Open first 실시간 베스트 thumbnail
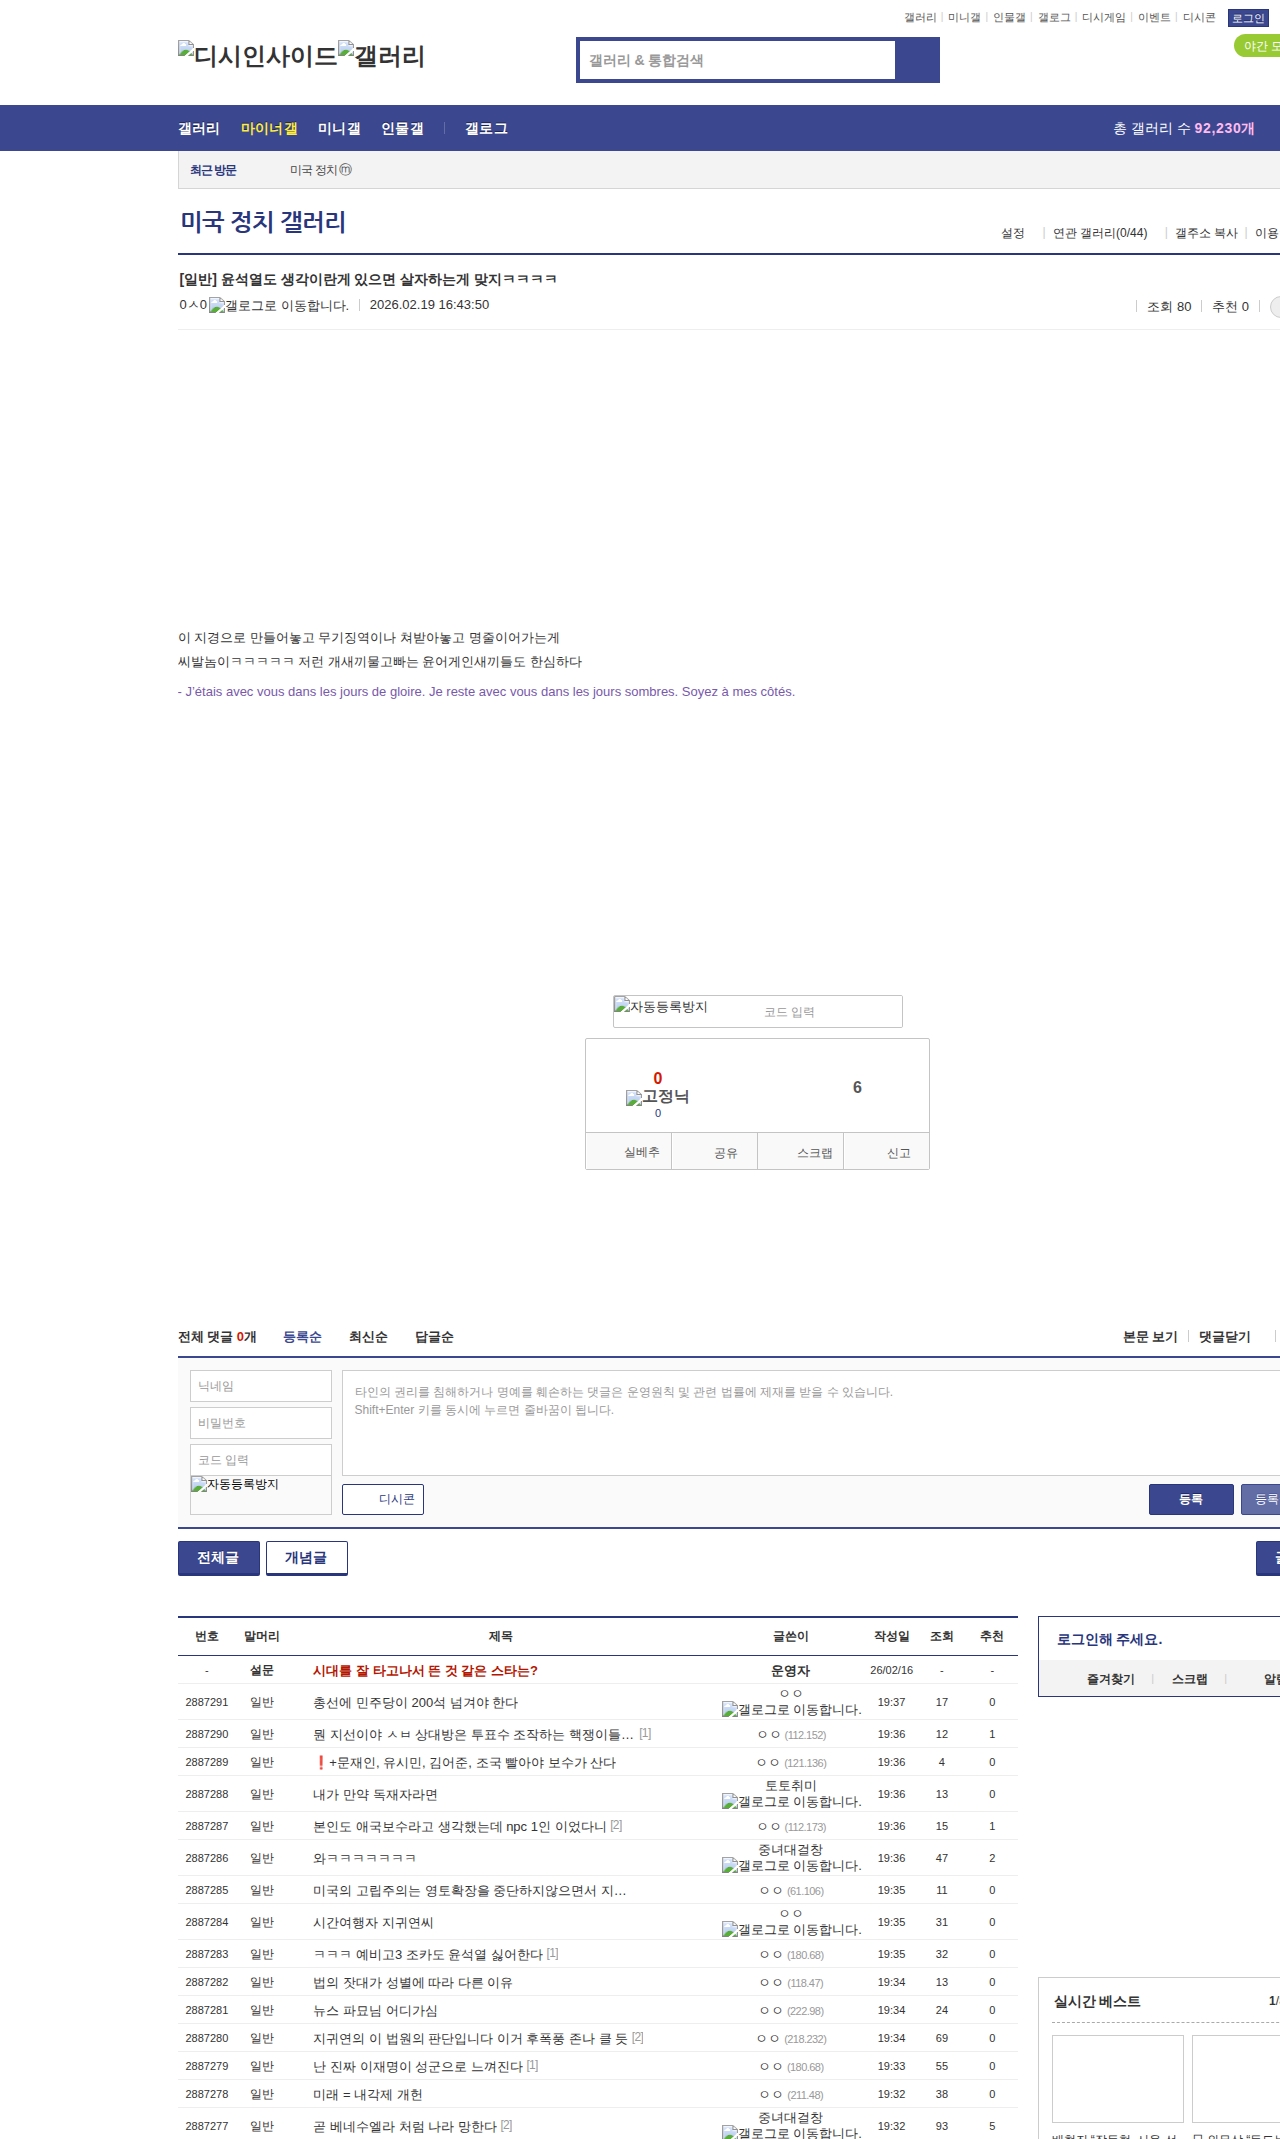The image size is (1280, 2139). (x=1118, y=2079)
